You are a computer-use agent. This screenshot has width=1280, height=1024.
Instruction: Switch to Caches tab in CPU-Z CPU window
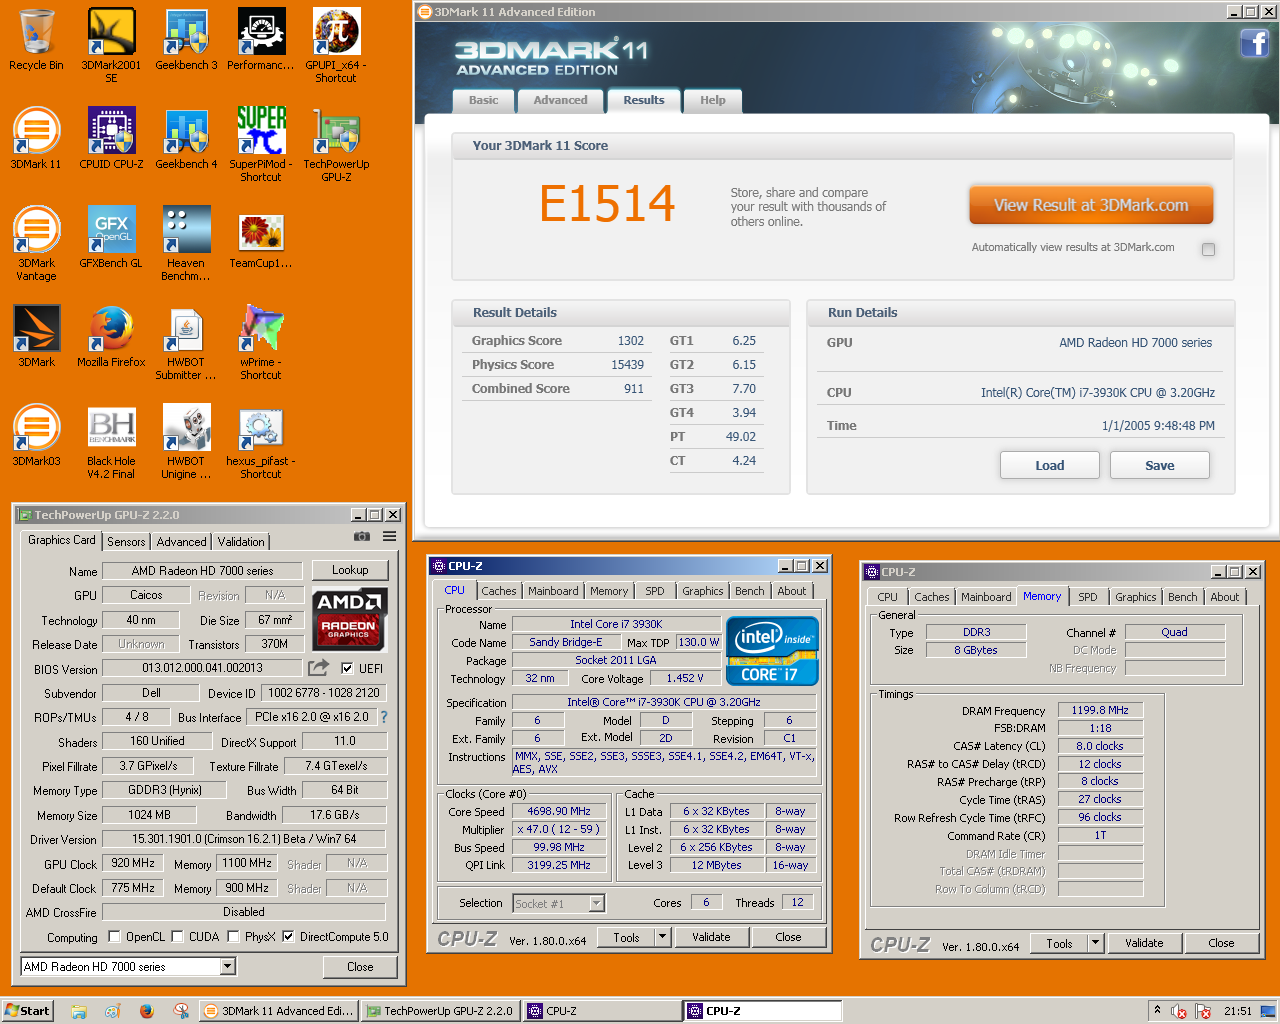coord(499,591)
